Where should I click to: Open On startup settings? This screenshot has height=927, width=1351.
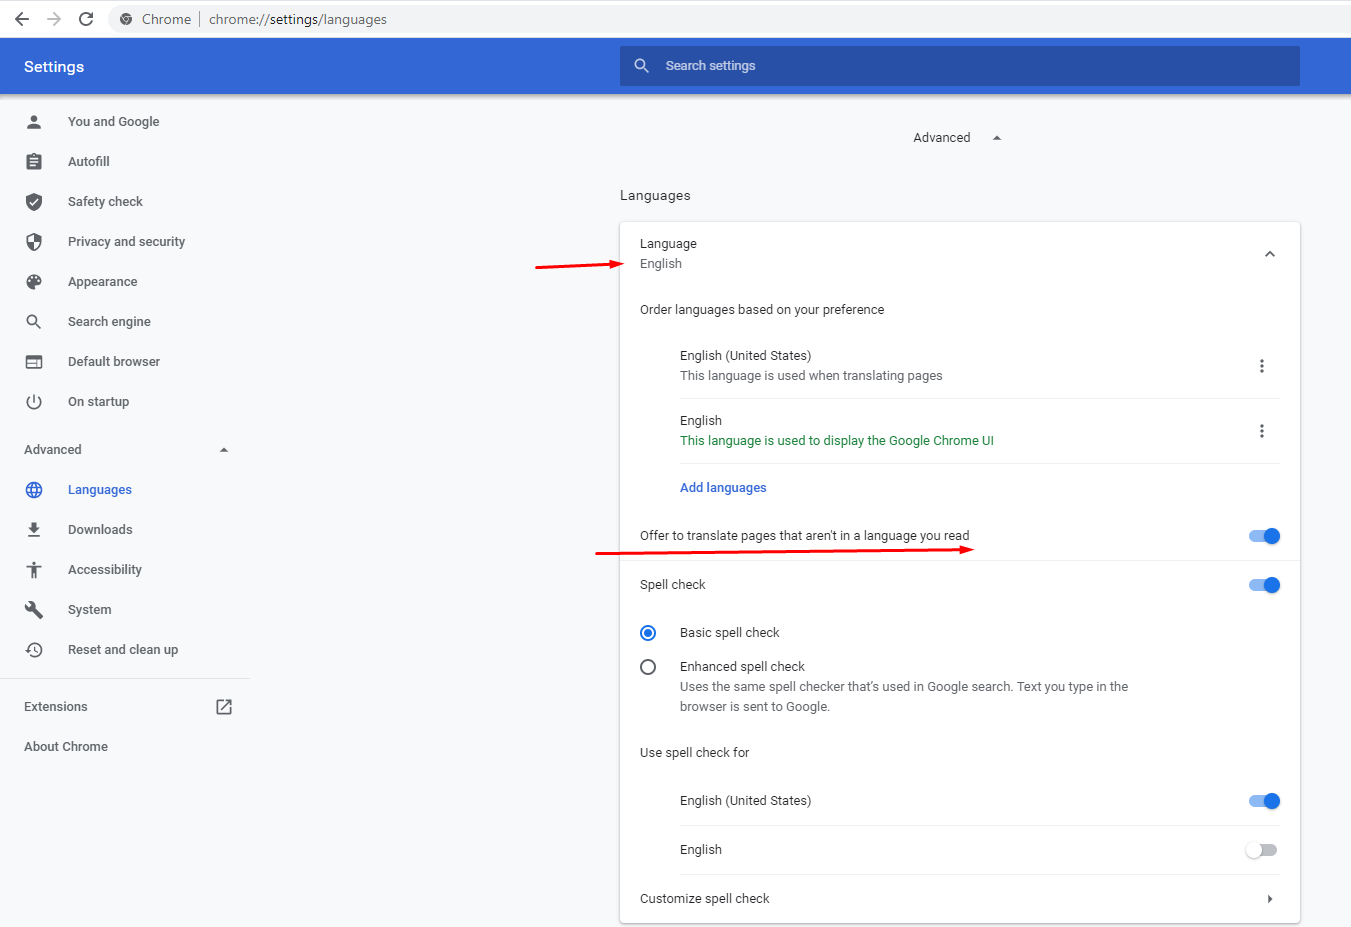click(x=98, y=402)
